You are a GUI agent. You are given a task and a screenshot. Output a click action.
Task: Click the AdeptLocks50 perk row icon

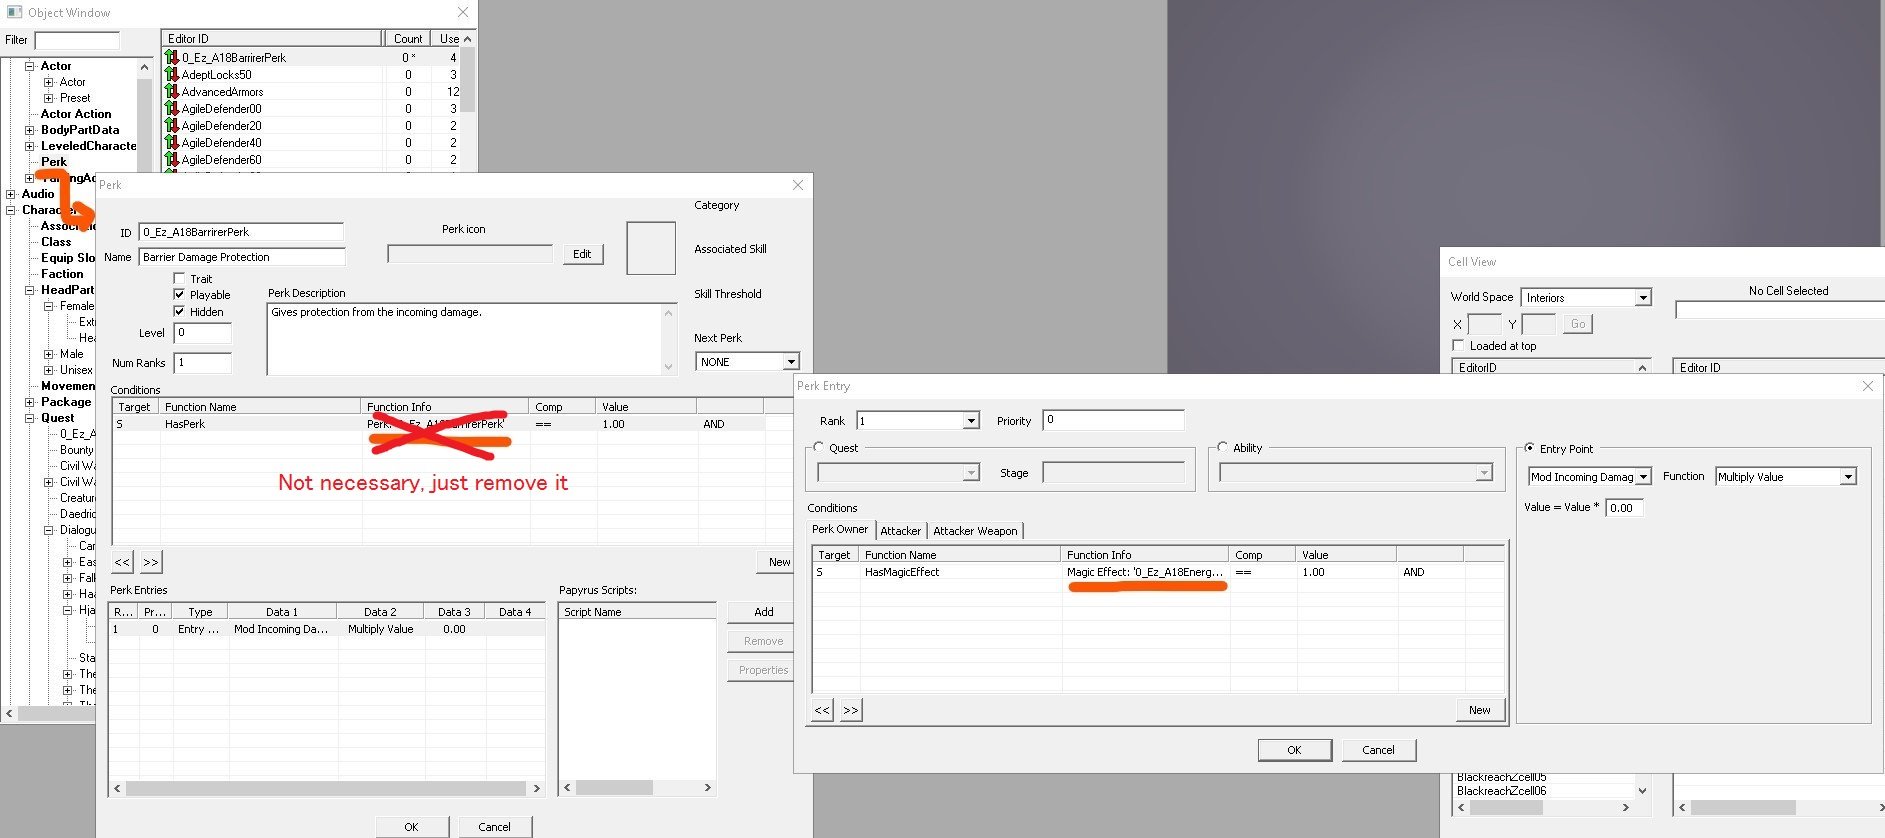172,75
